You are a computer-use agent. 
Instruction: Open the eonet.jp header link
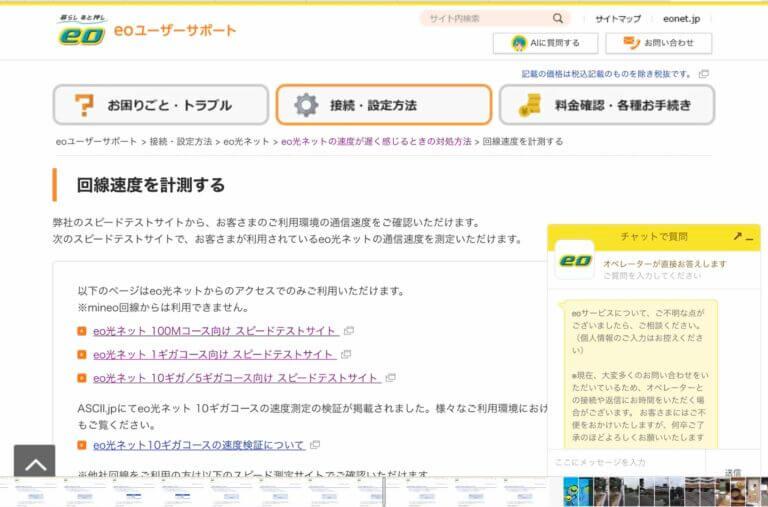681,19
